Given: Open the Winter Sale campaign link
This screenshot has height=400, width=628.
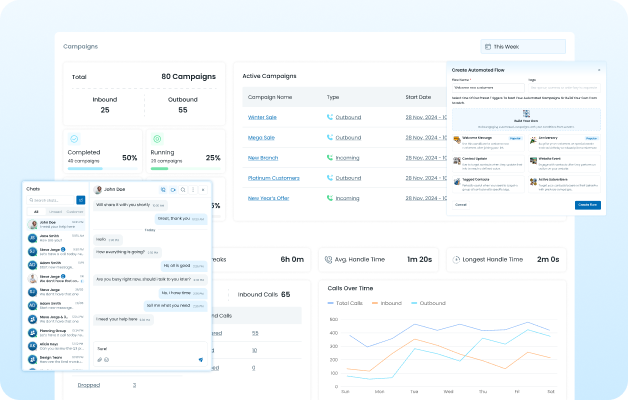Looking at the screenshot, I should point(264,117).
